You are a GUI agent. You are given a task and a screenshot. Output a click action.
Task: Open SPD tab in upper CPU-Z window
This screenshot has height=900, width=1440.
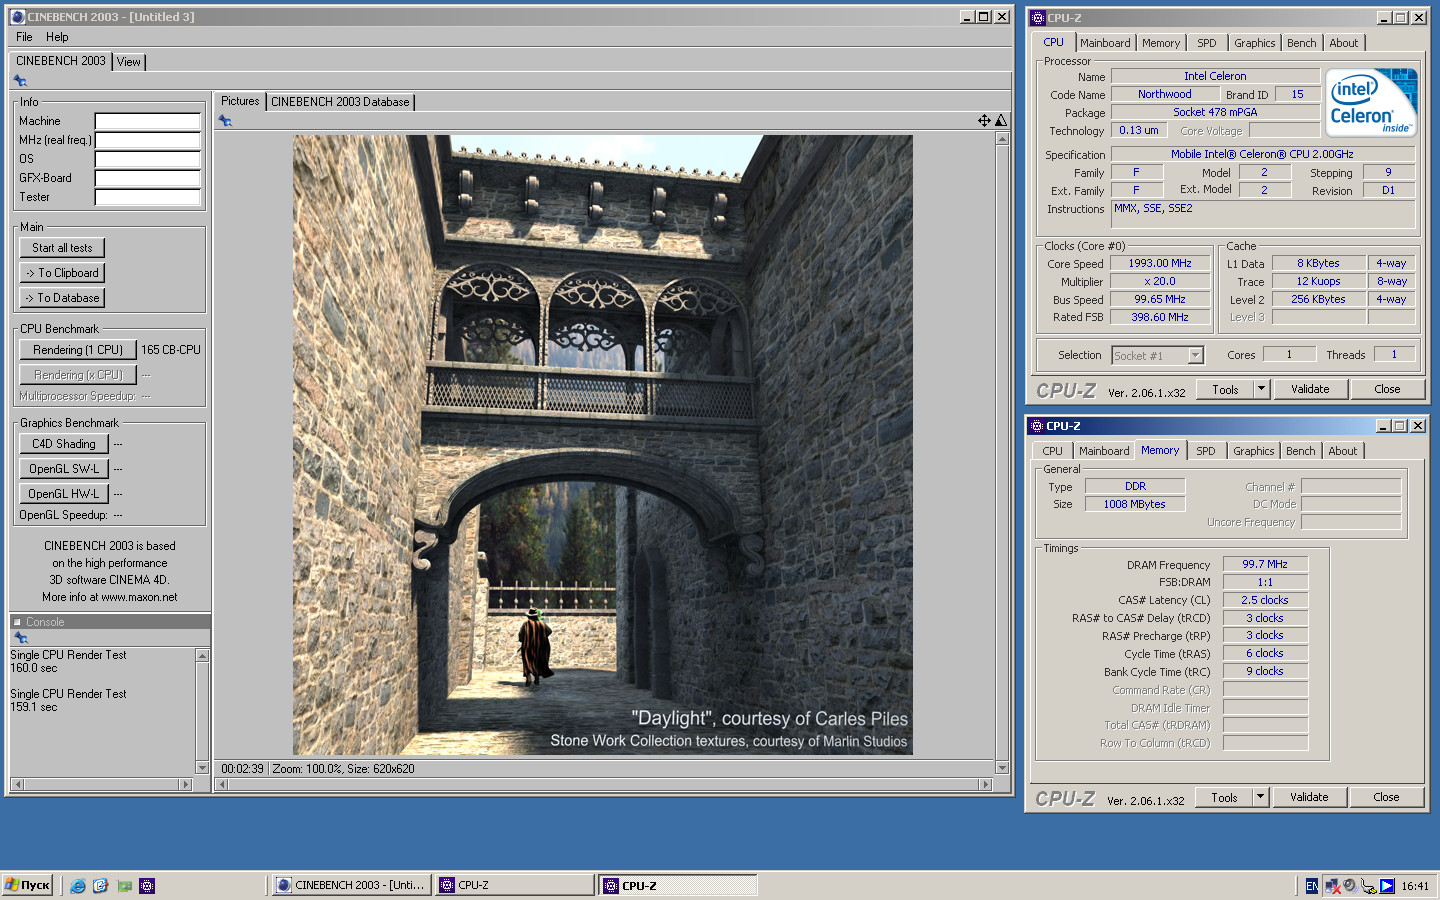click(1207, 43)
